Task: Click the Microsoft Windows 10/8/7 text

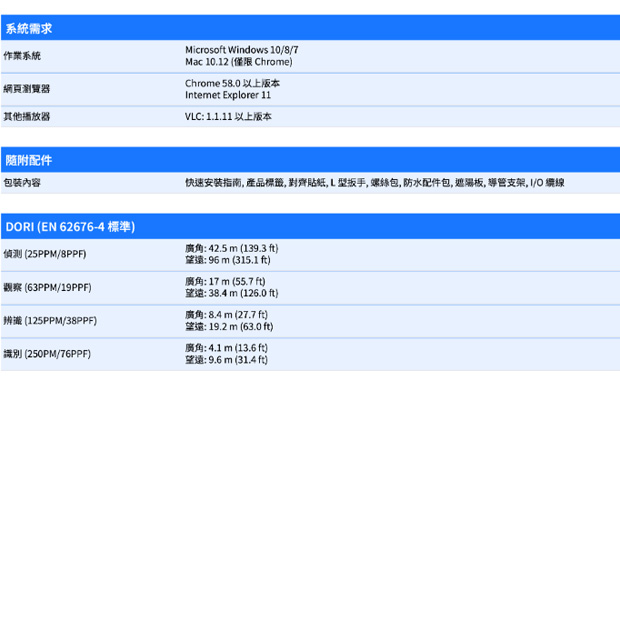Action: [241, 49]
